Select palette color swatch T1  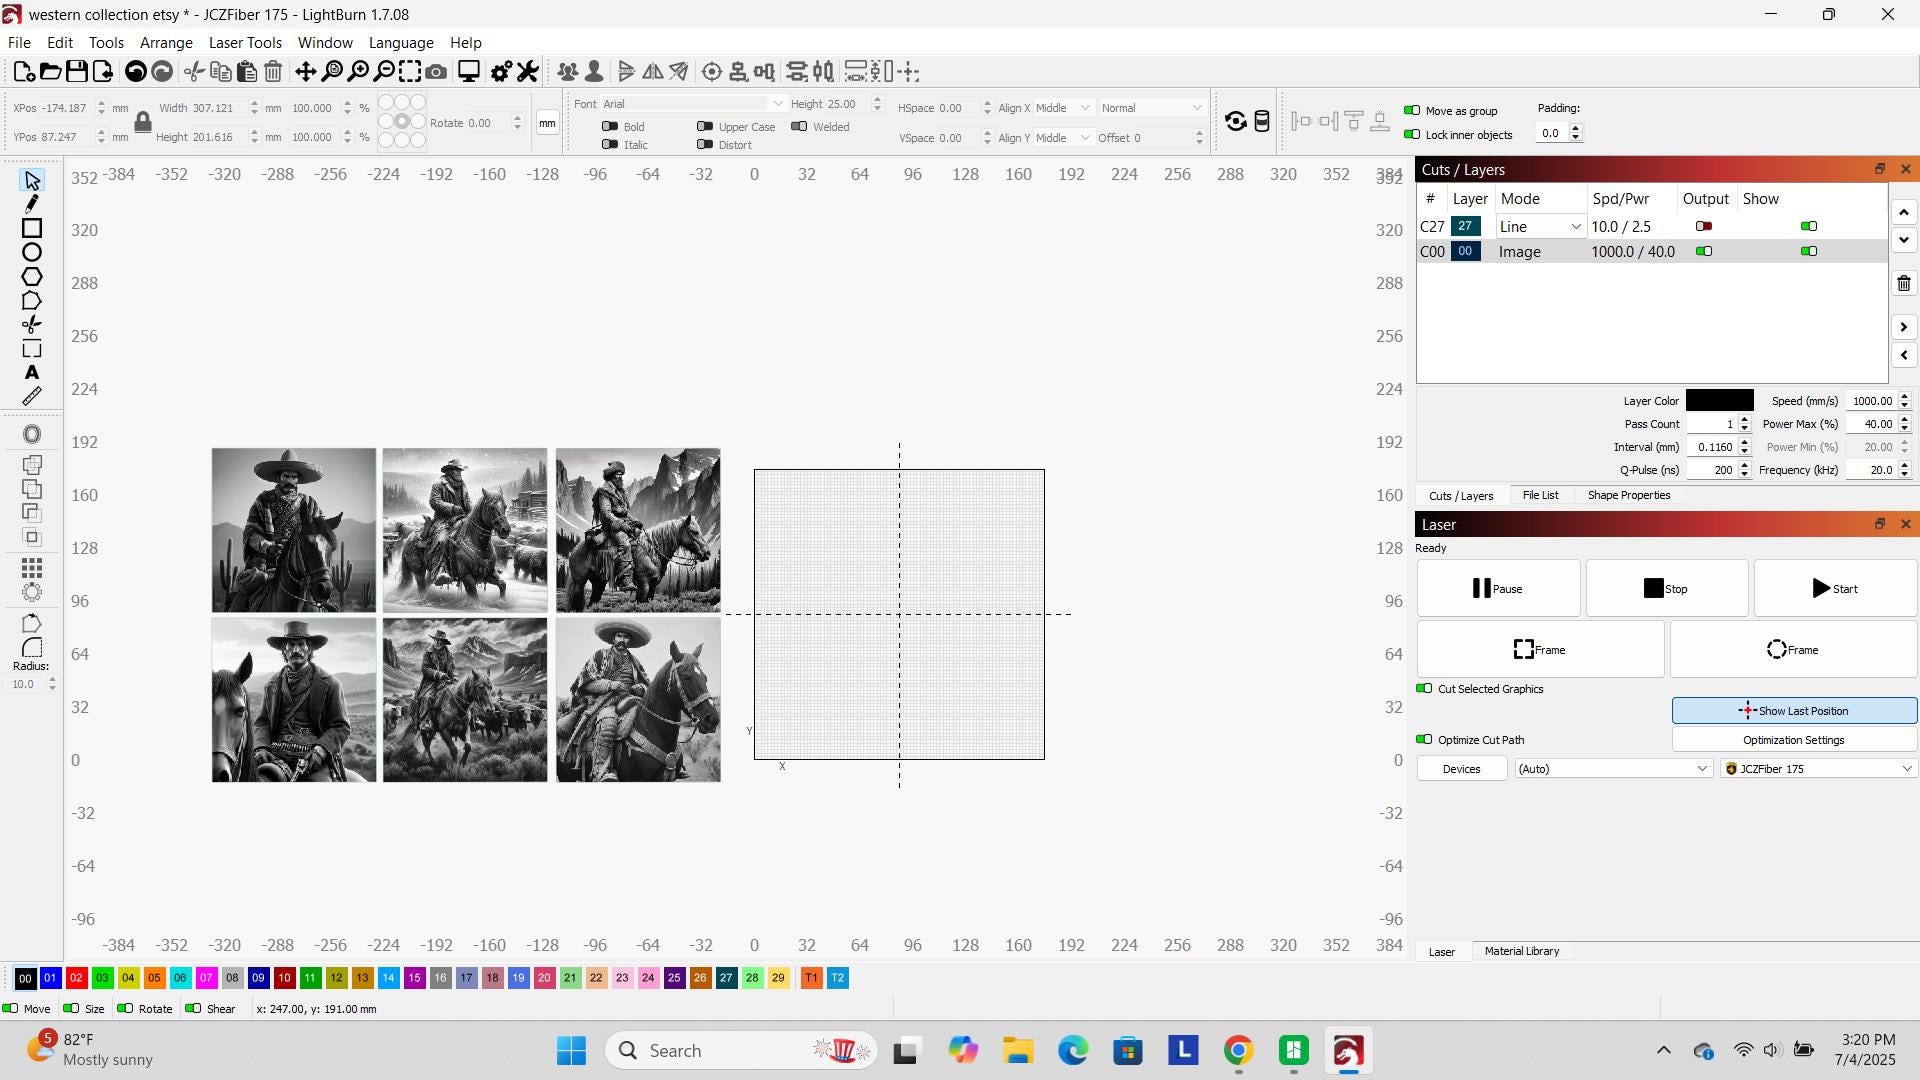[x=811, y=977]
